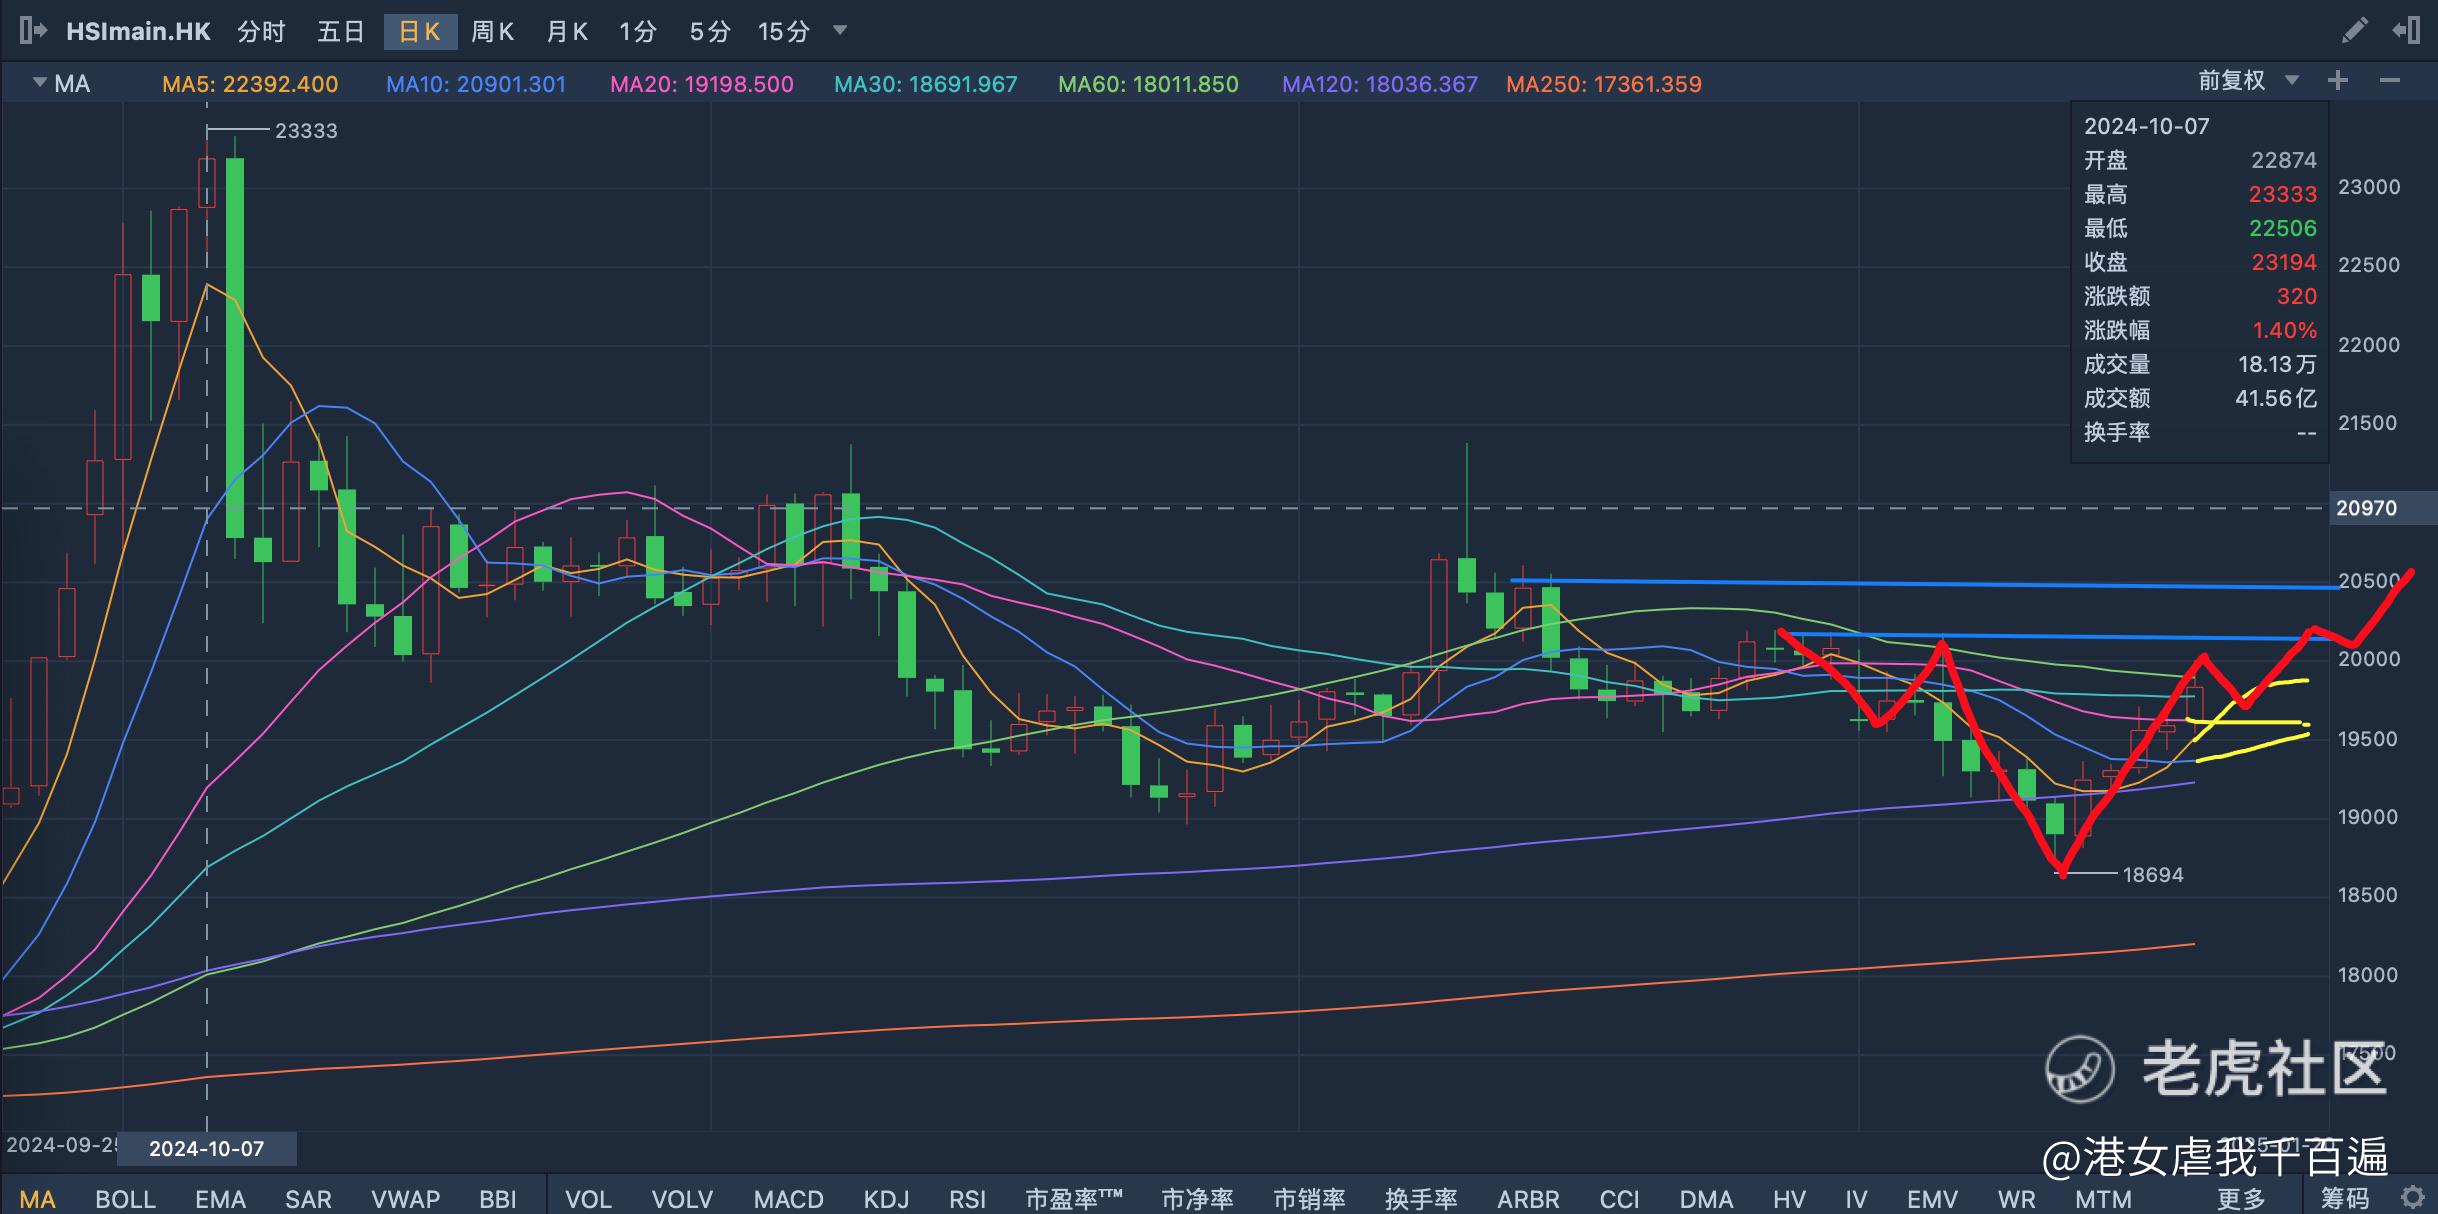Enable the EMA indicator
Viewport: 2438px width, 1214px height.
[x=220, y=1198]
